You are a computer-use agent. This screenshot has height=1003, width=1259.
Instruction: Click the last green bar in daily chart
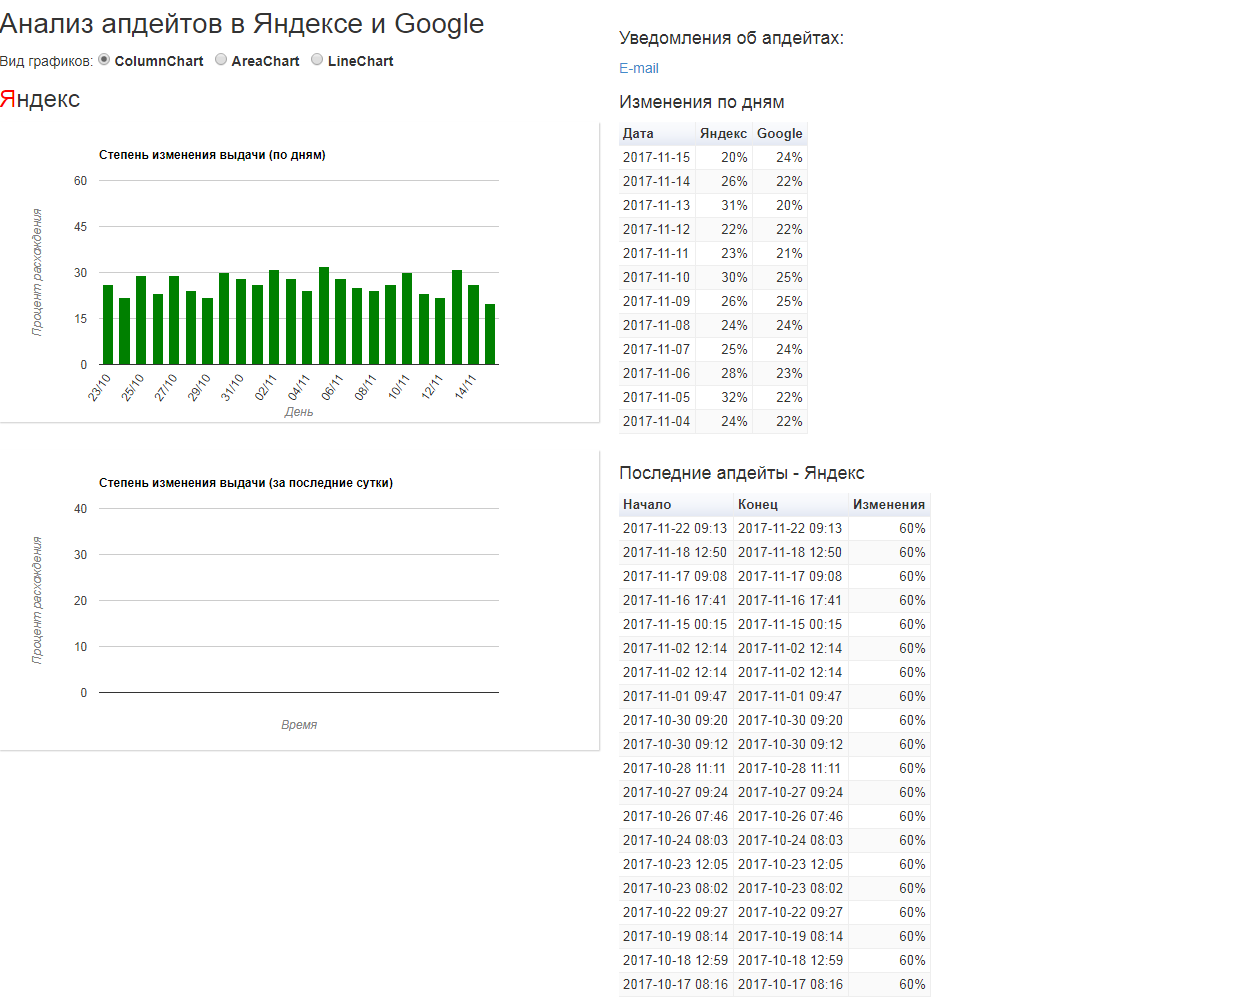coord(490,334)
